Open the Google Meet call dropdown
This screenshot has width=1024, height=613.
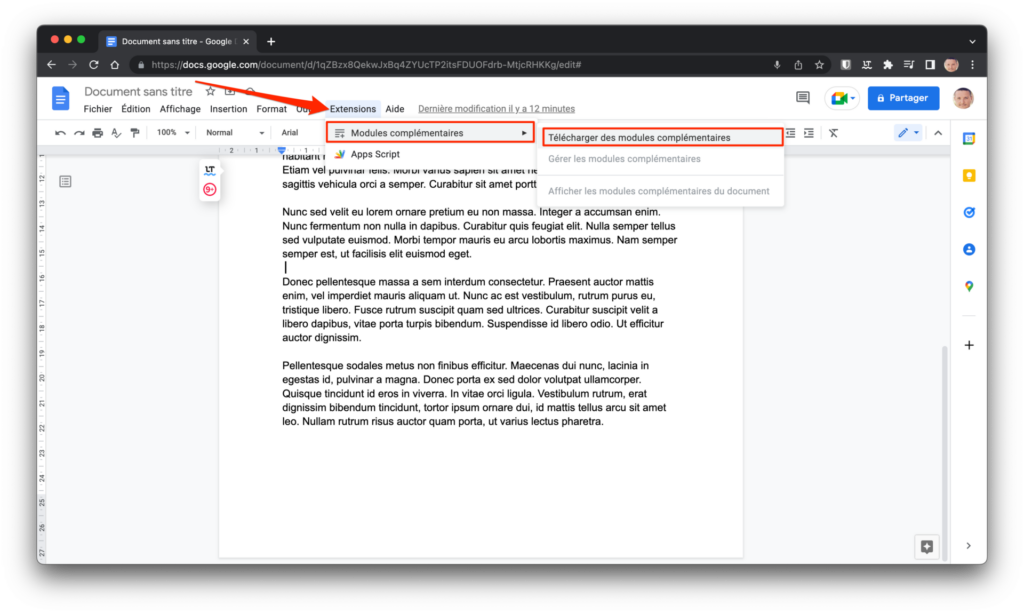(x=842, y=98)
